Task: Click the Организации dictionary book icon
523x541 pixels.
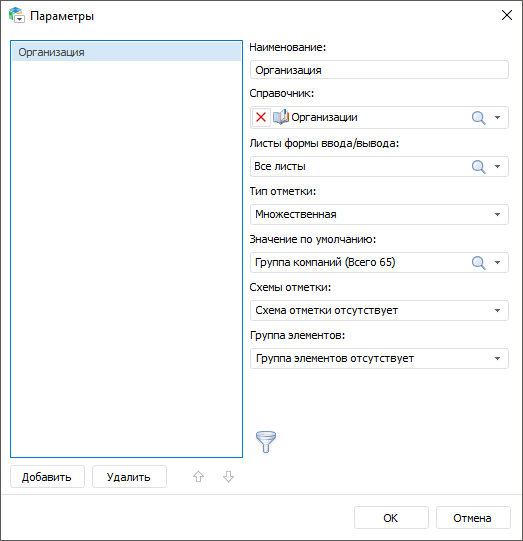Action: point(281,117)
